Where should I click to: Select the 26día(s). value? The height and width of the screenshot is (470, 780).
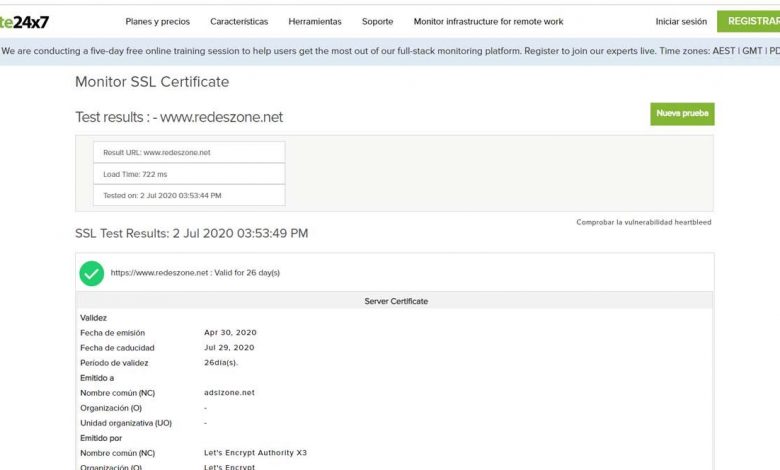(221, 363)
